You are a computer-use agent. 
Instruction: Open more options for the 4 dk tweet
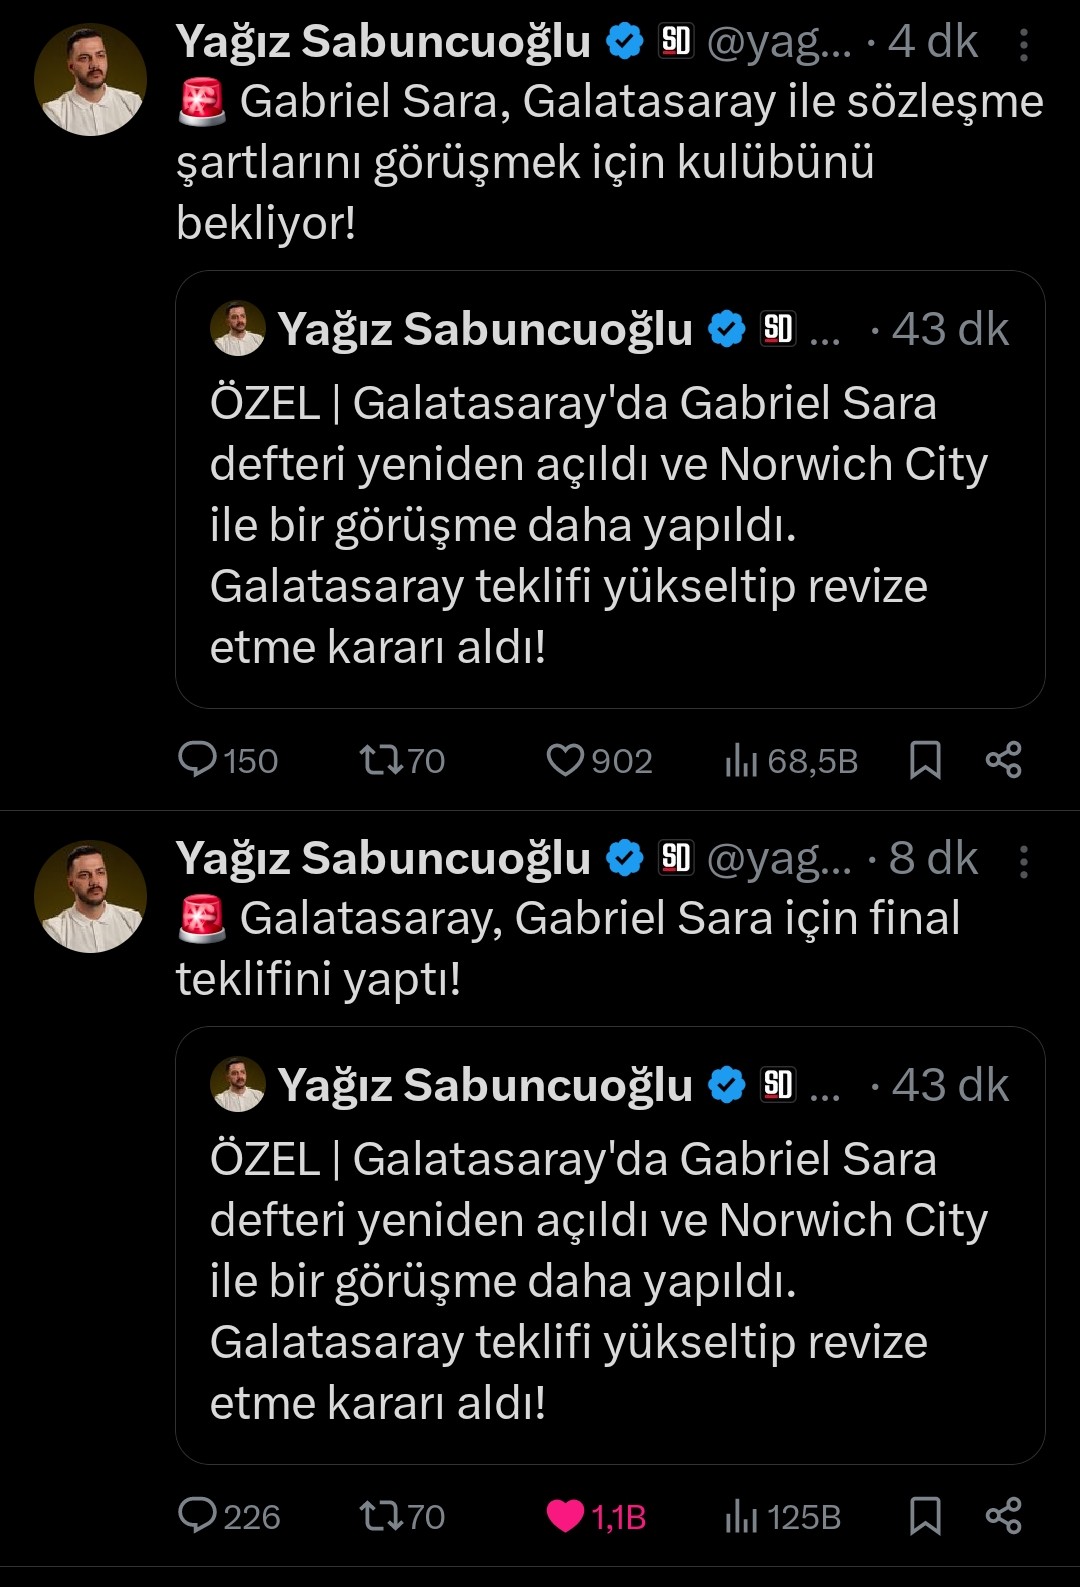click(x=1023, y=45)
